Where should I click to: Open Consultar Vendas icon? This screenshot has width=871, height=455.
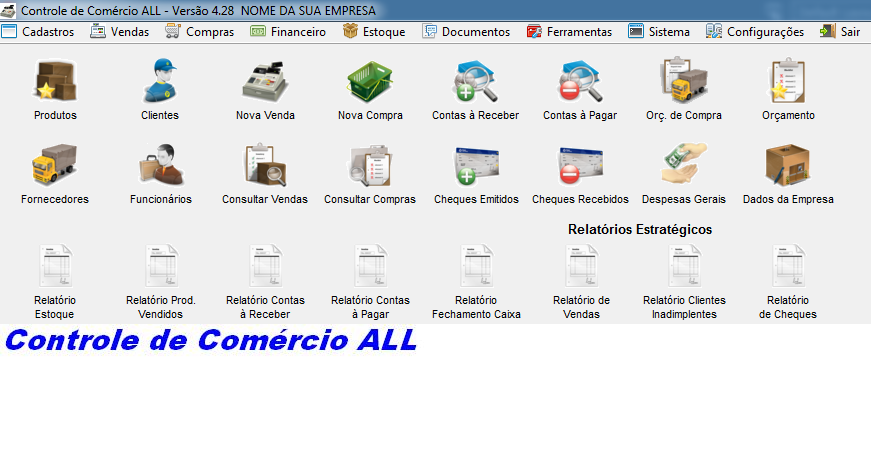pos(265,164)
